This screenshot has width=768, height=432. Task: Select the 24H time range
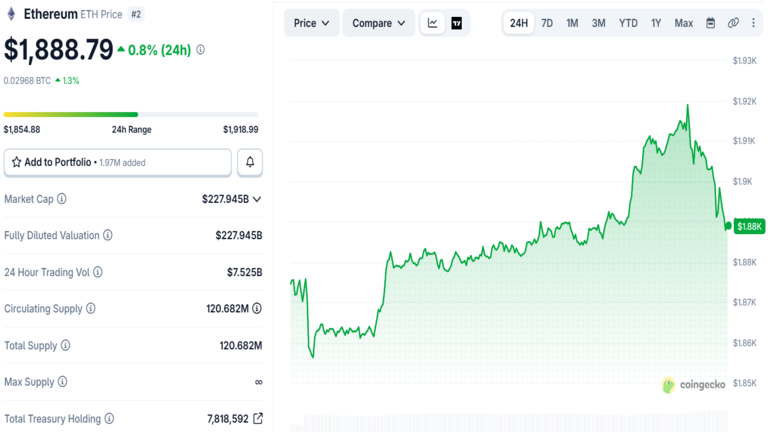(x=519, y=23)
